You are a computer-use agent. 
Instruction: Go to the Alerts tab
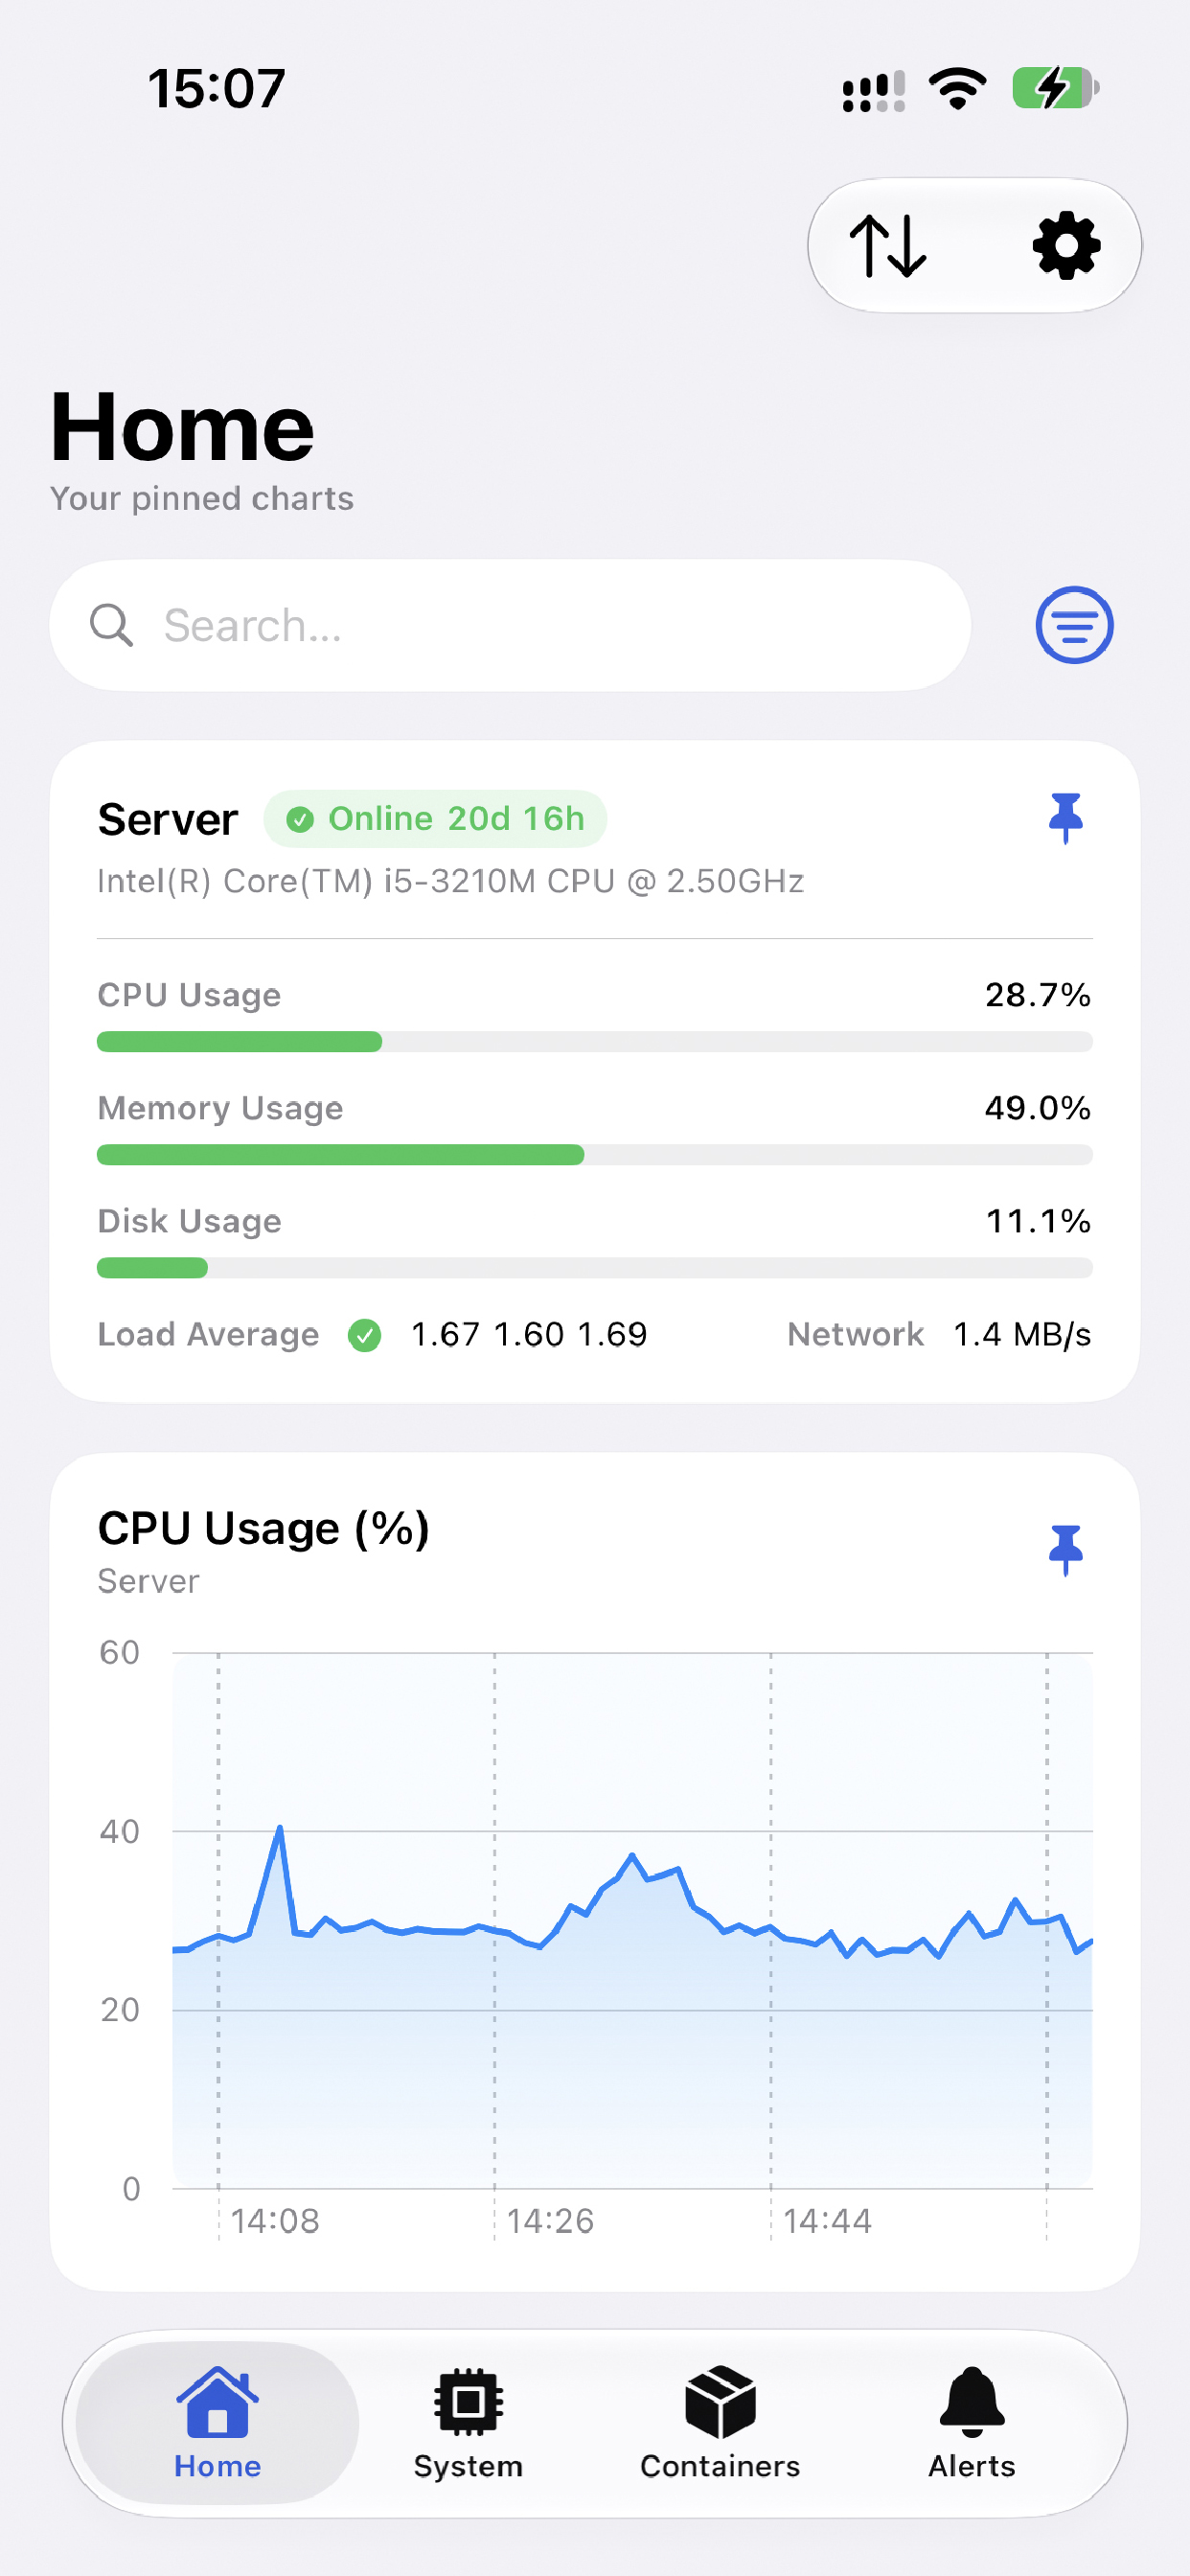tap(972, 2423)
